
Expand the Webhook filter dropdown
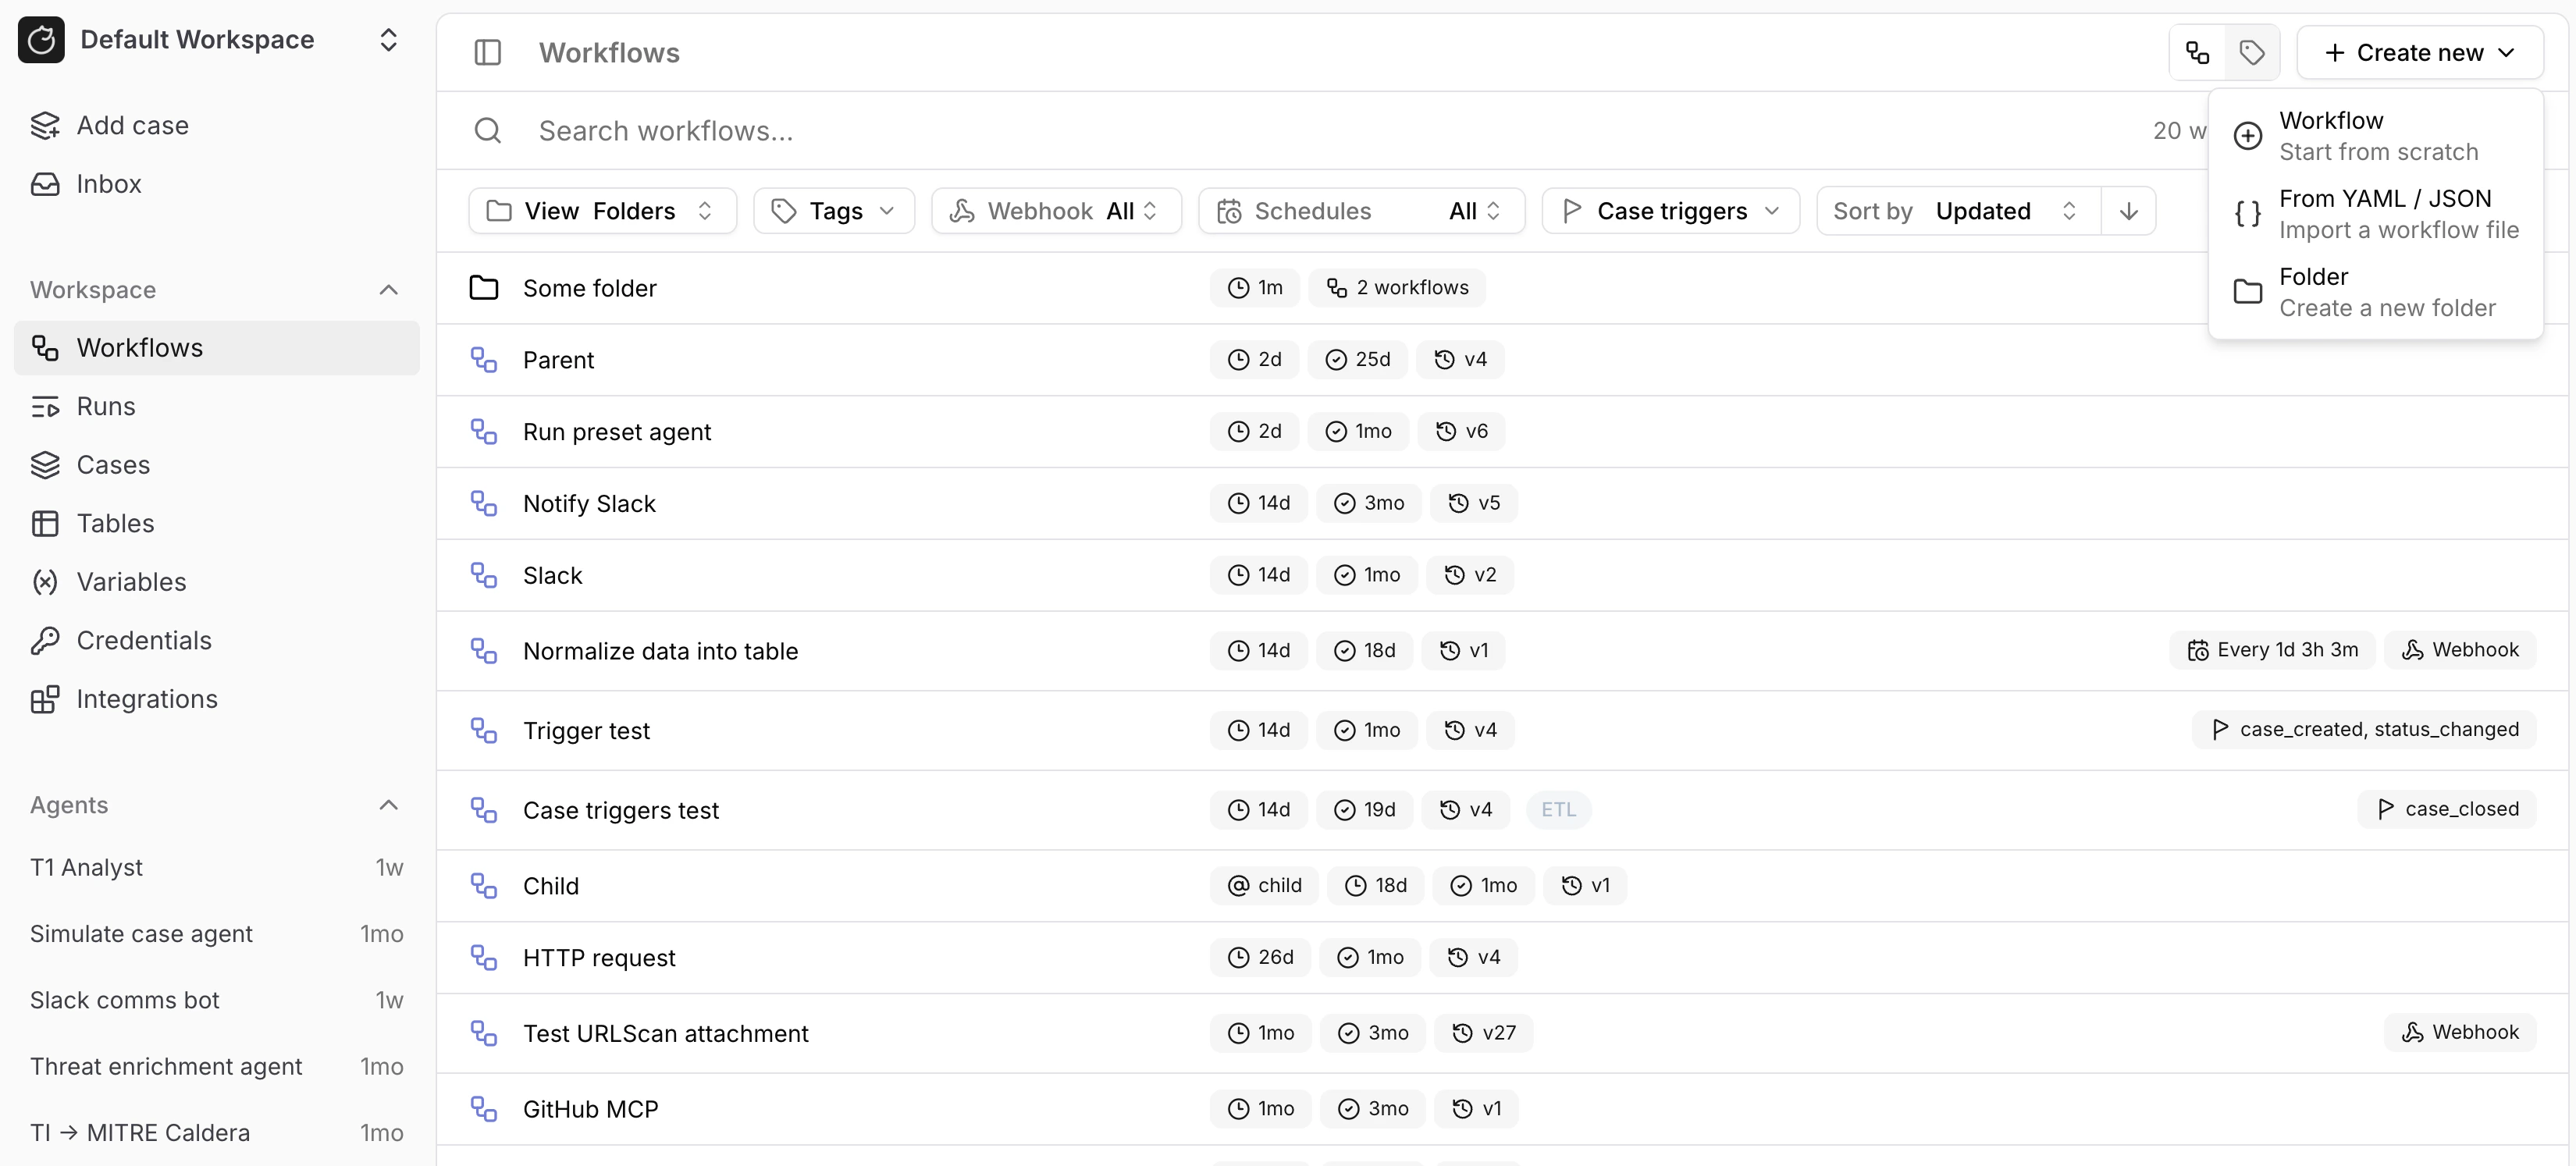point(1055,210)
